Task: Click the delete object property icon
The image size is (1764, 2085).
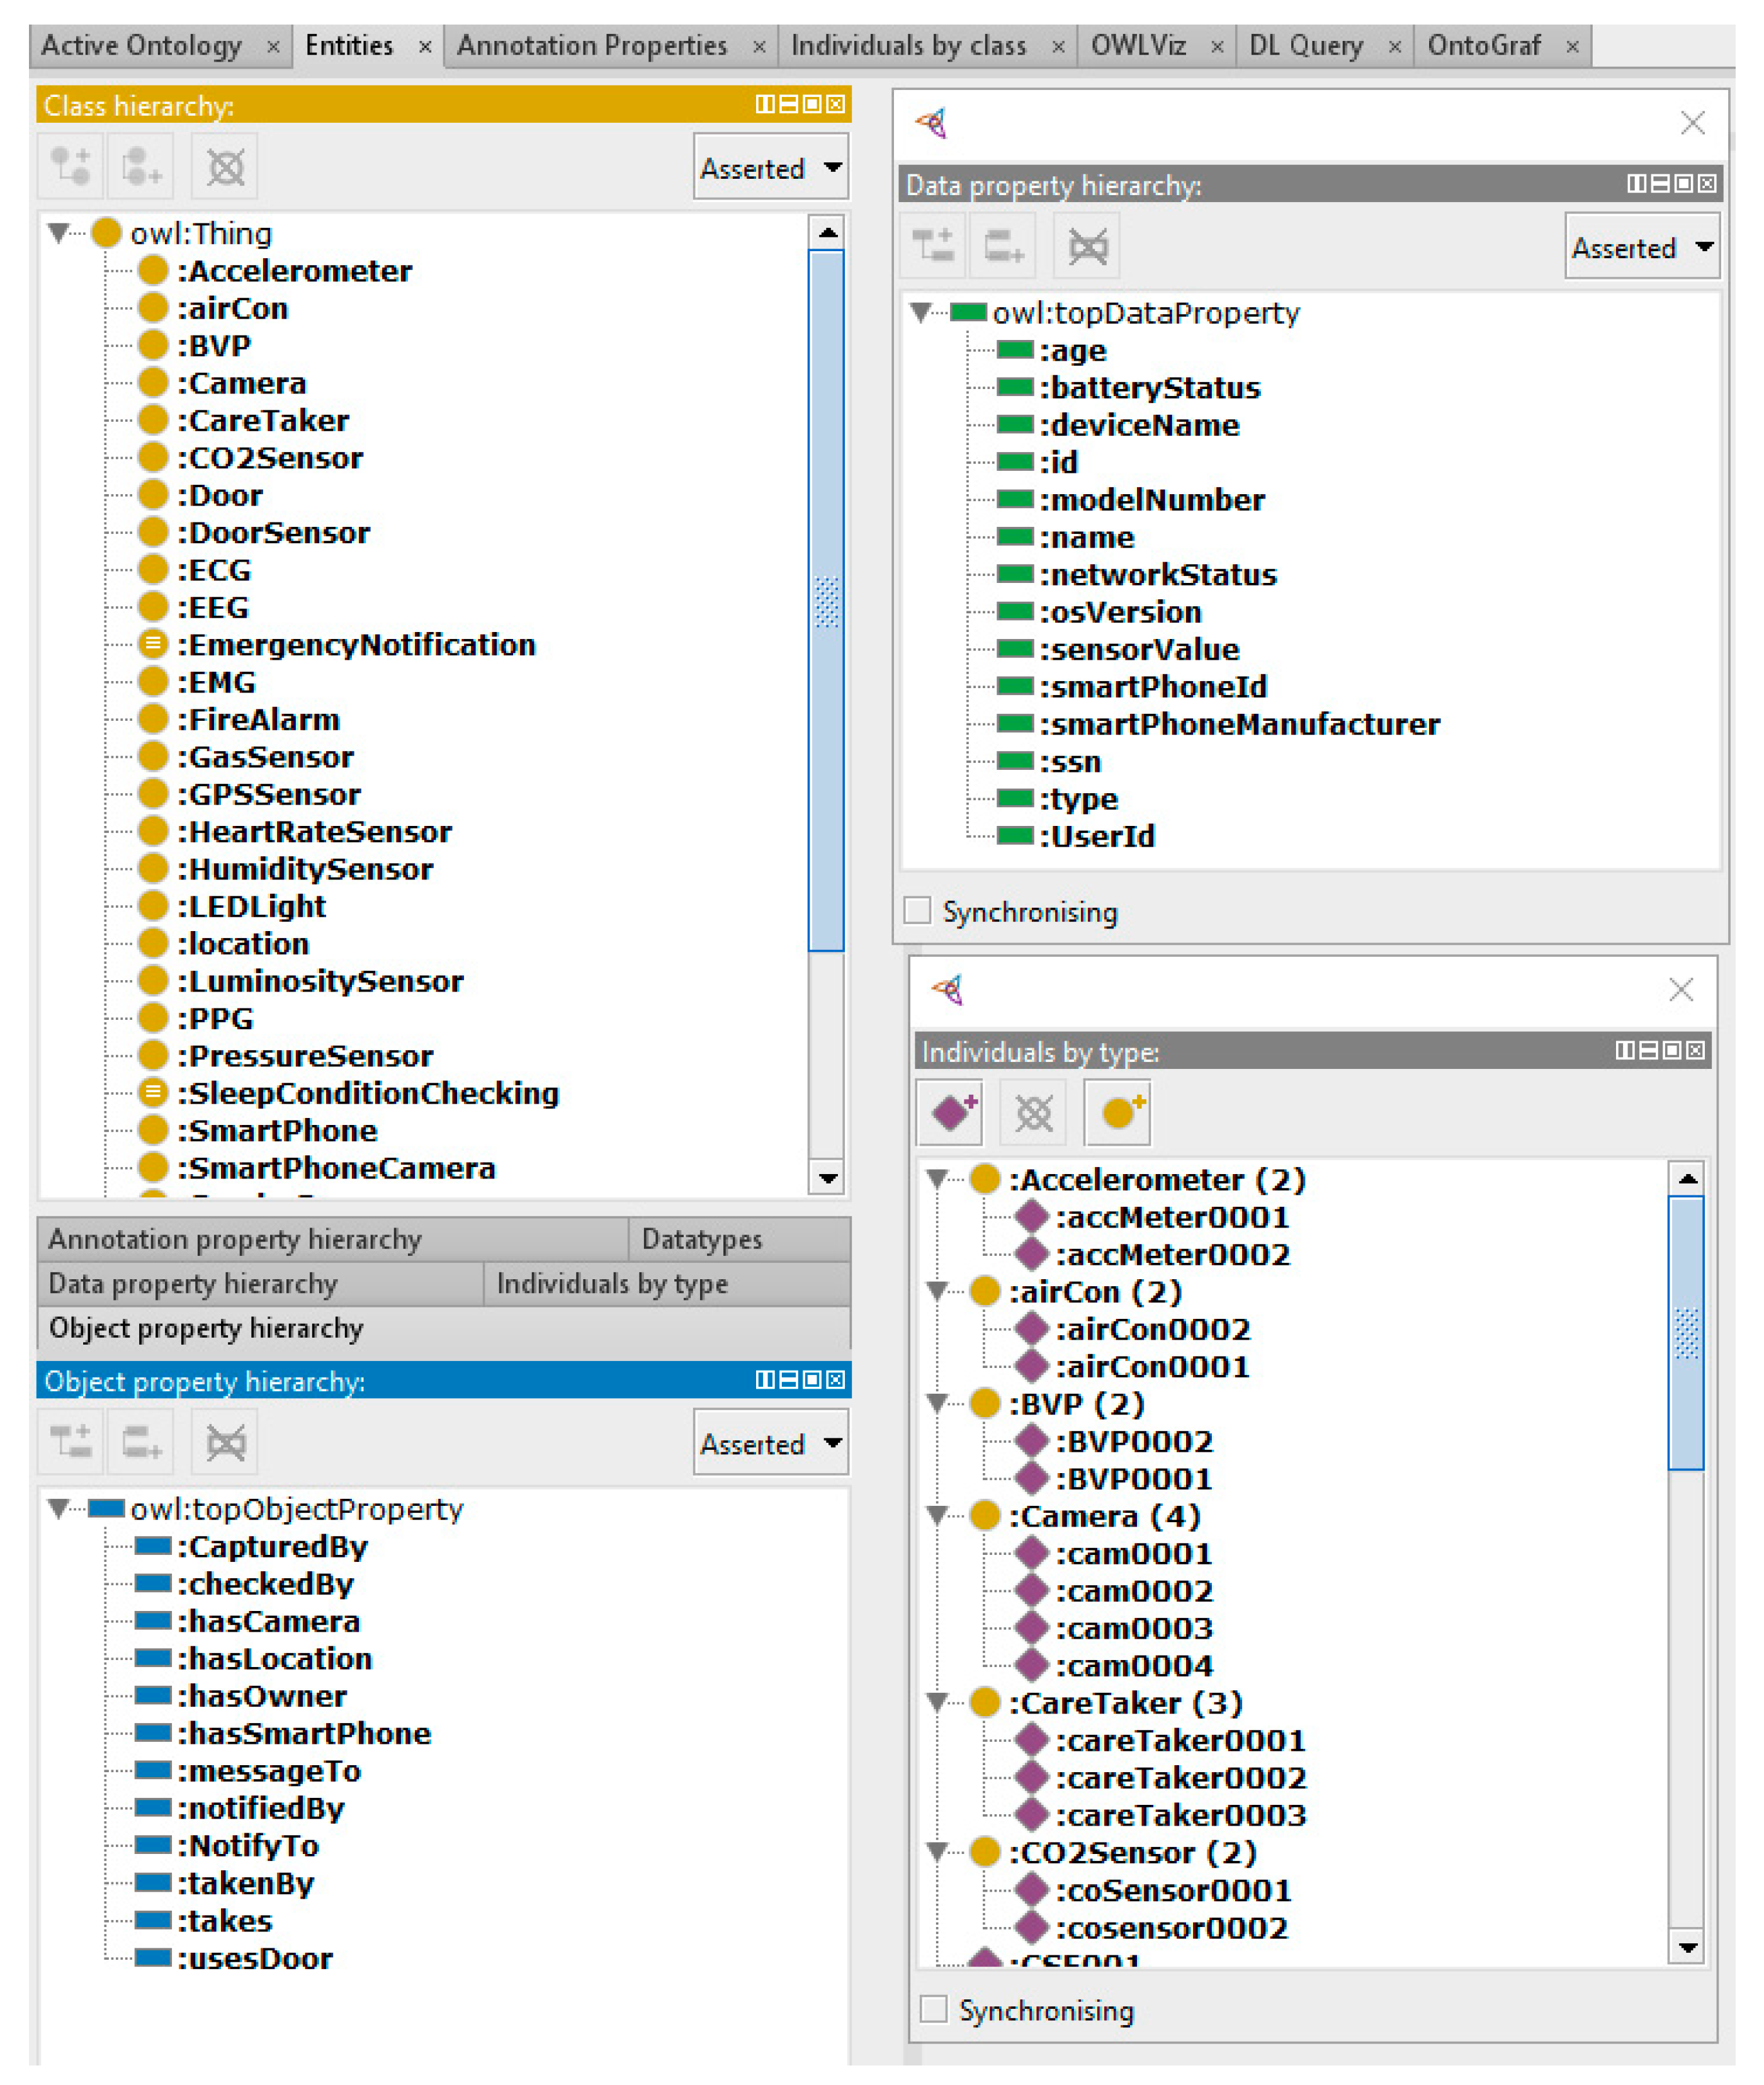Action: (225, 1442)
